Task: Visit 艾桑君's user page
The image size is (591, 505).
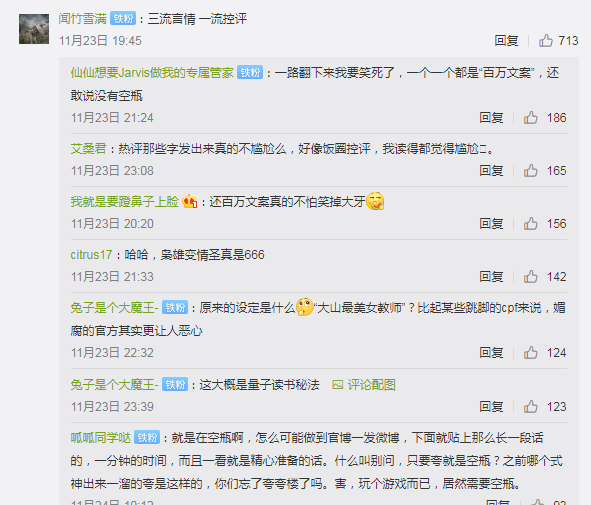Action: (x=89, y=148)
